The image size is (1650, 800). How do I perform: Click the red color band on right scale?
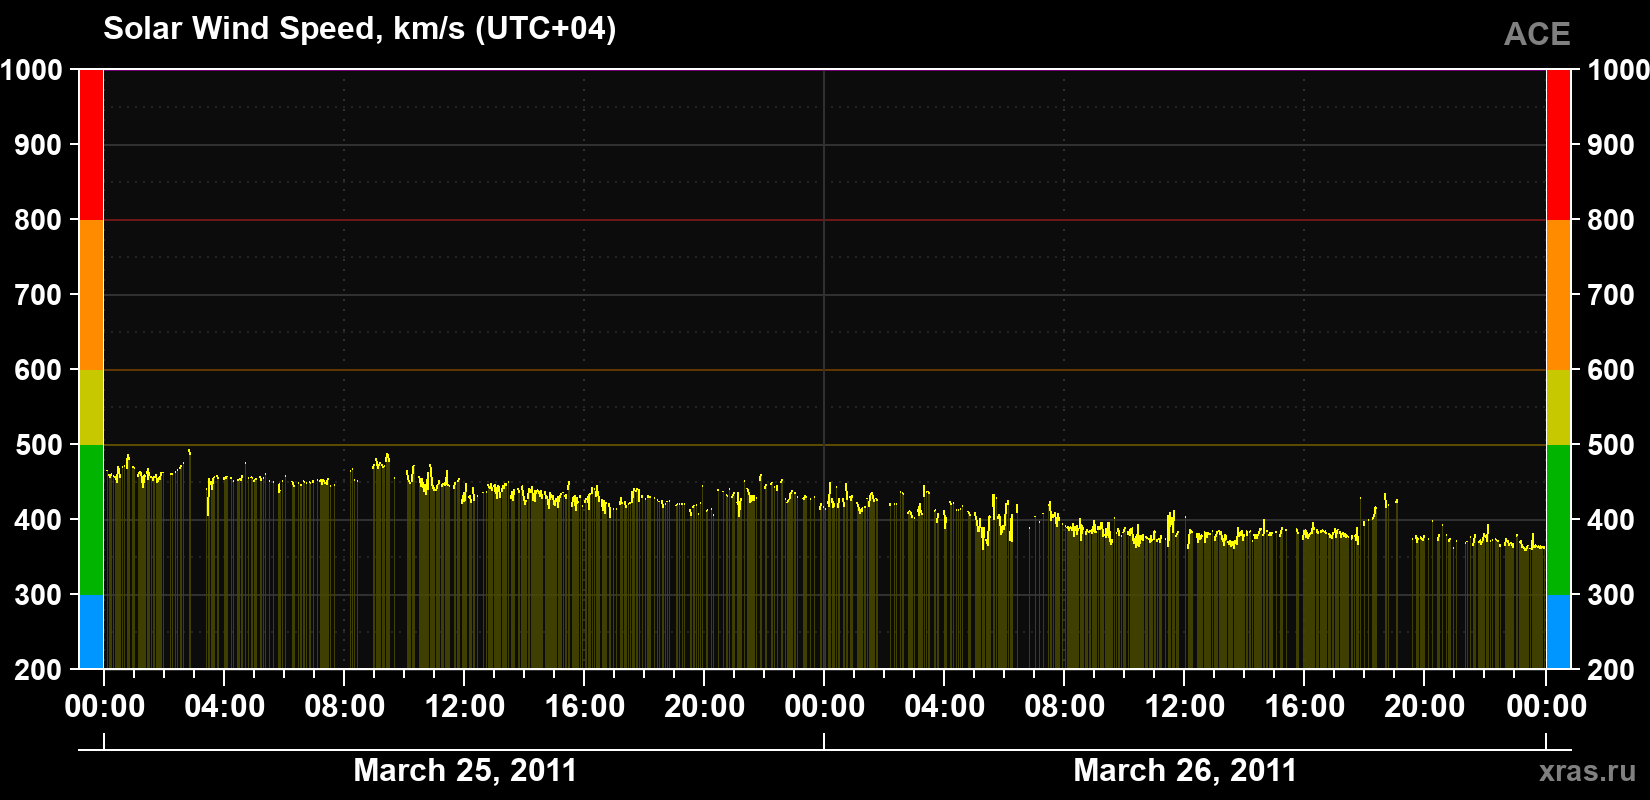(x=1559, y=145)
